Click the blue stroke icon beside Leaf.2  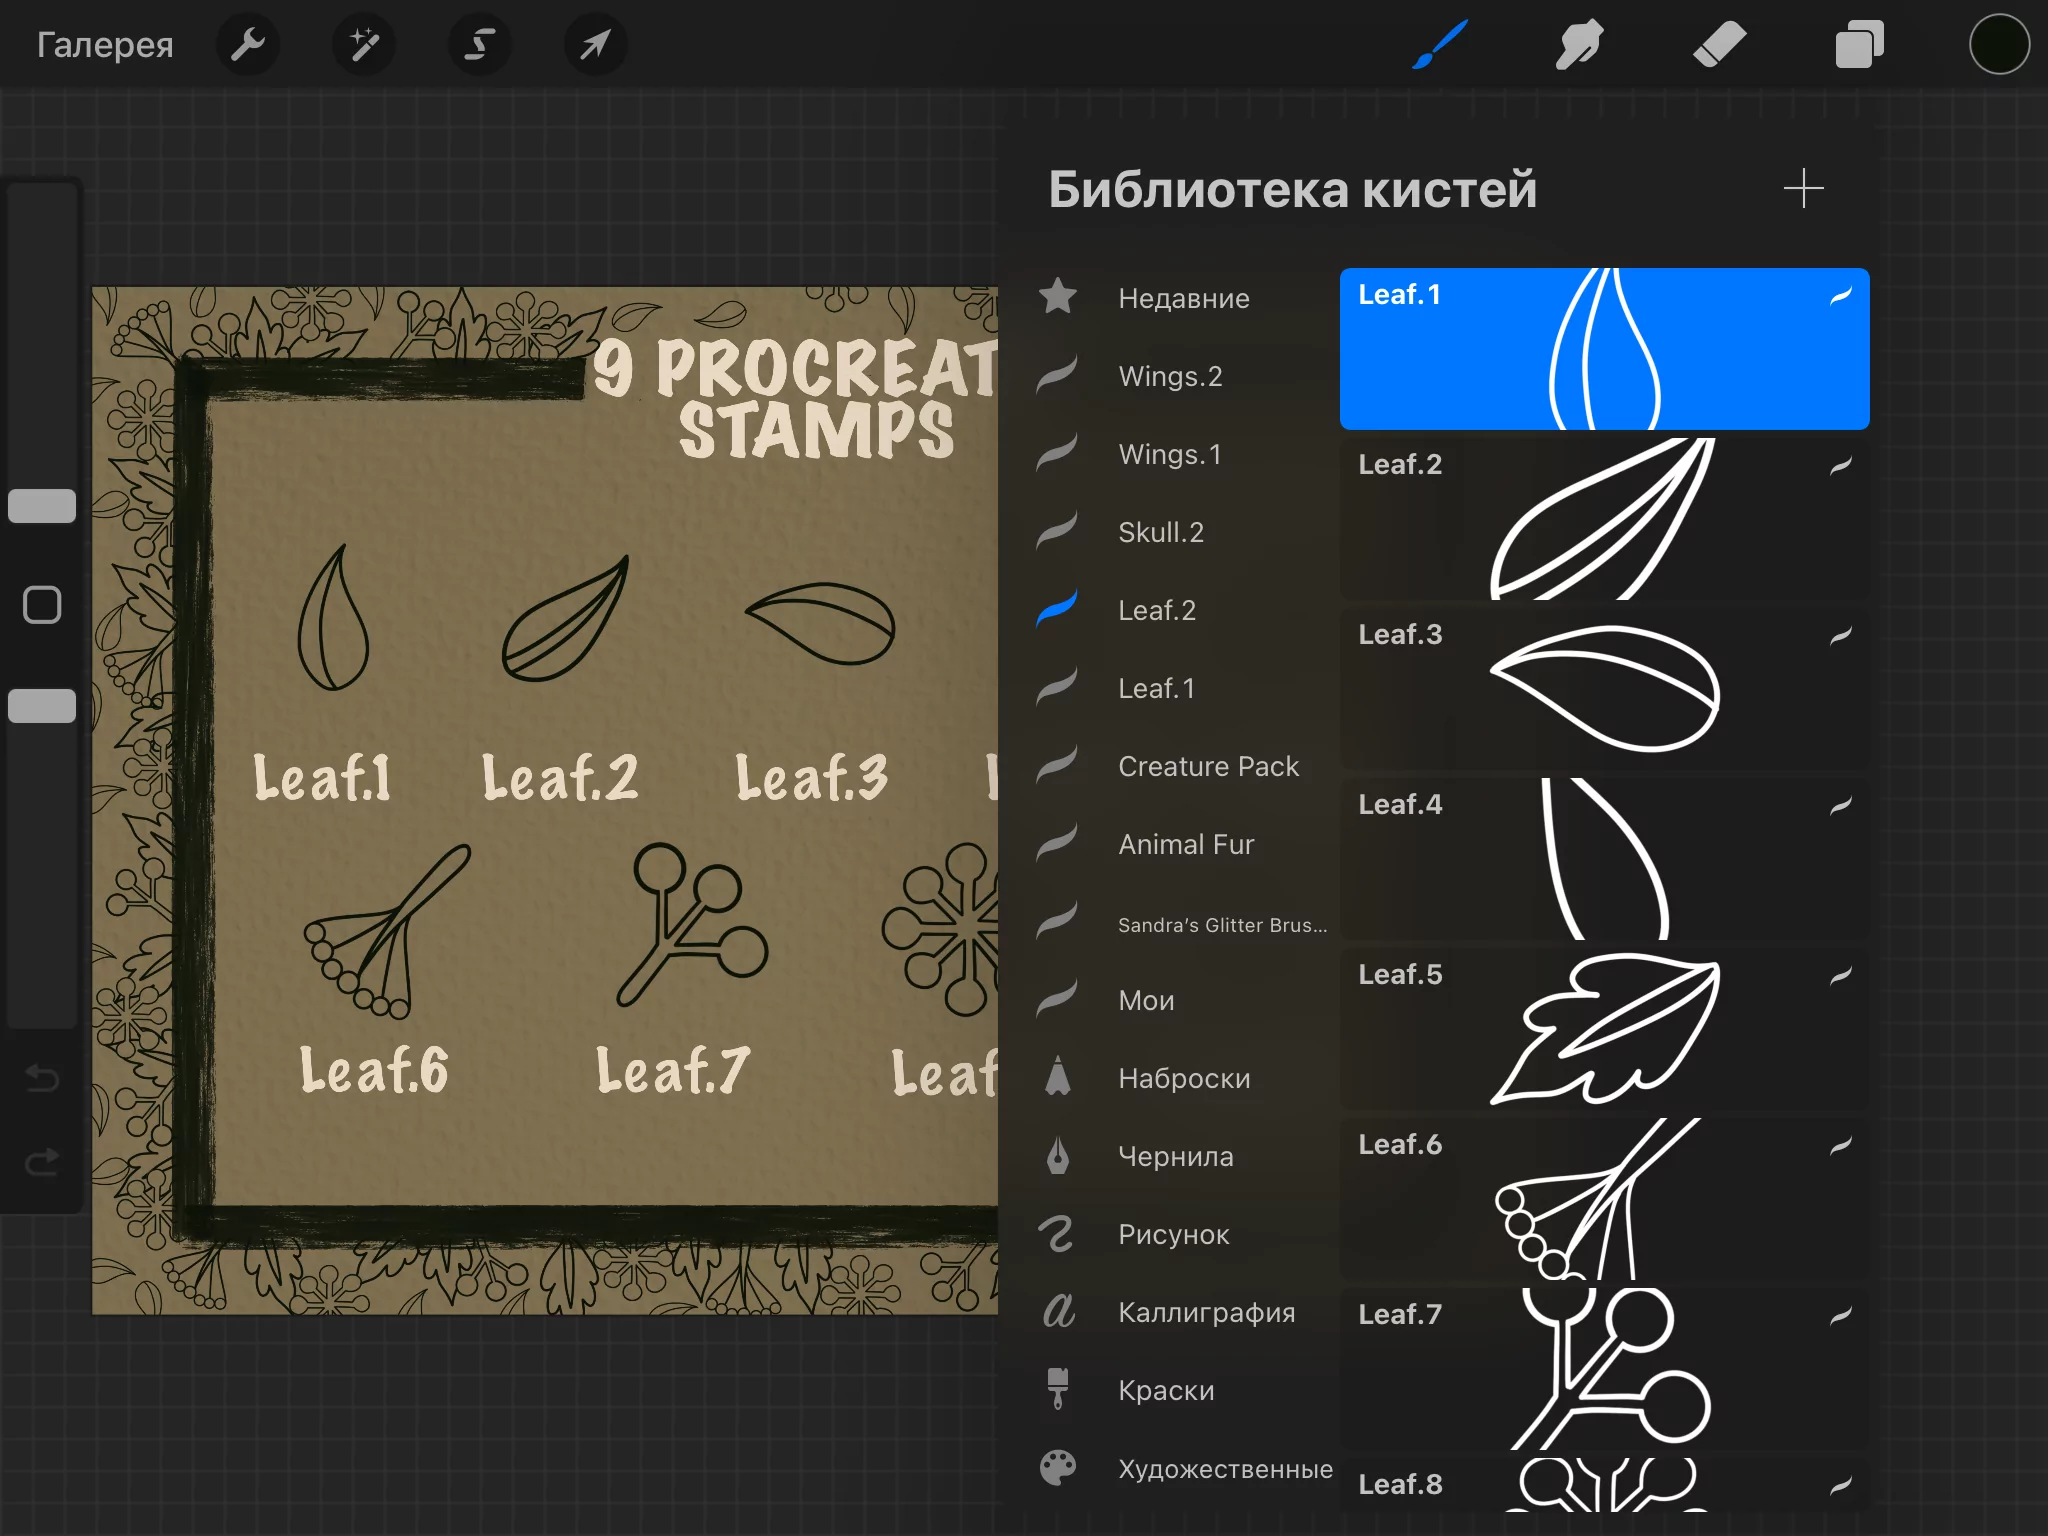pos(1057,608)
